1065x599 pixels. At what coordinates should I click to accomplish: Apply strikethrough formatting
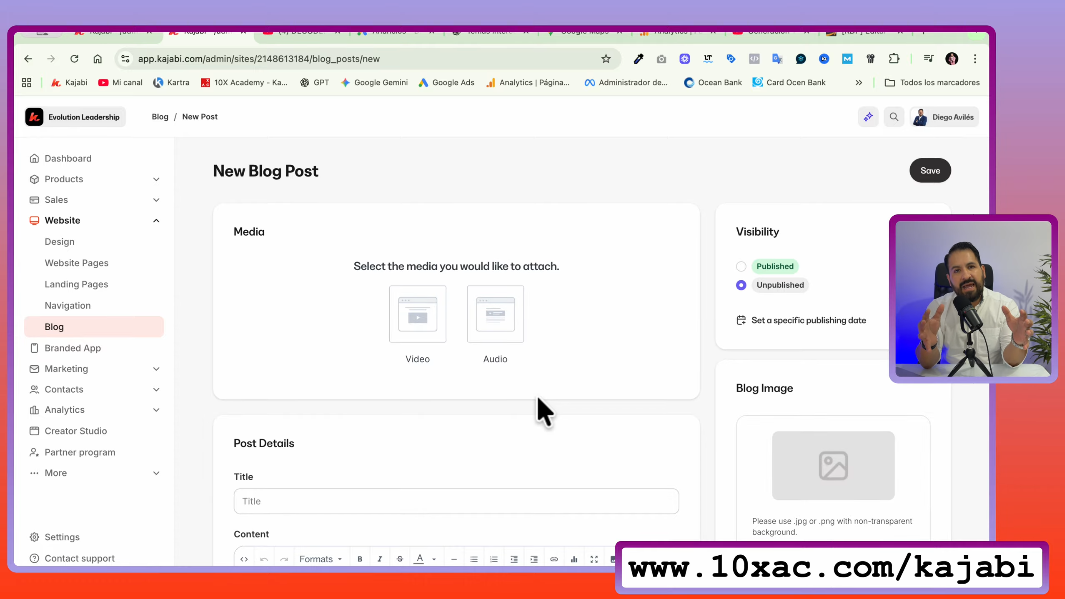coord(399,559)
